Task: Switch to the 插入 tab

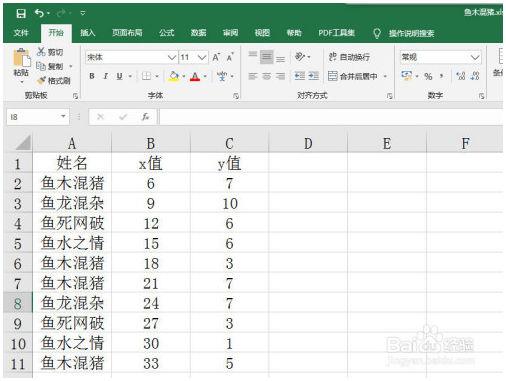Action: point(88,33)
